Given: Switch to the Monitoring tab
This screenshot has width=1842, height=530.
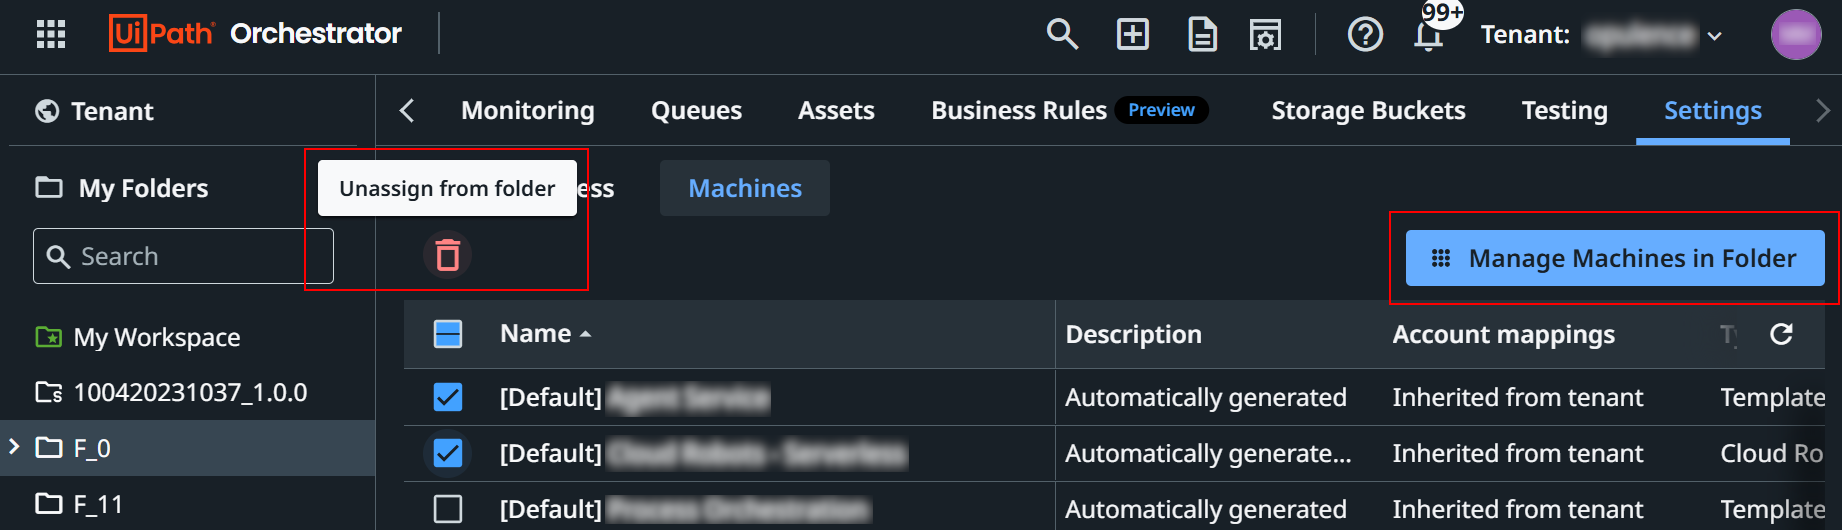Looking at the screenshot, I should click(528, 110).
